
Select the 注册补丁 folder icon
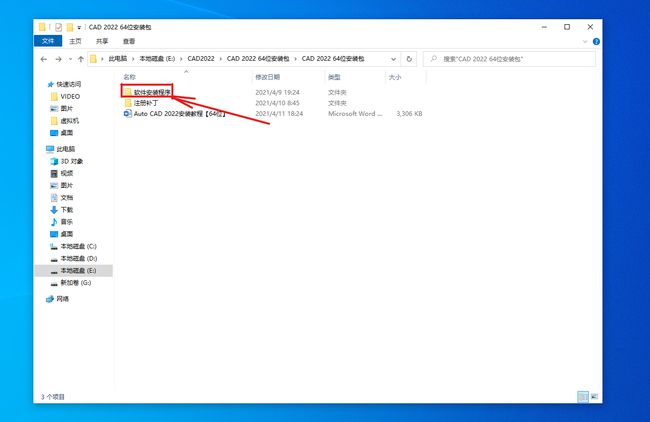[x=128, y=102]
